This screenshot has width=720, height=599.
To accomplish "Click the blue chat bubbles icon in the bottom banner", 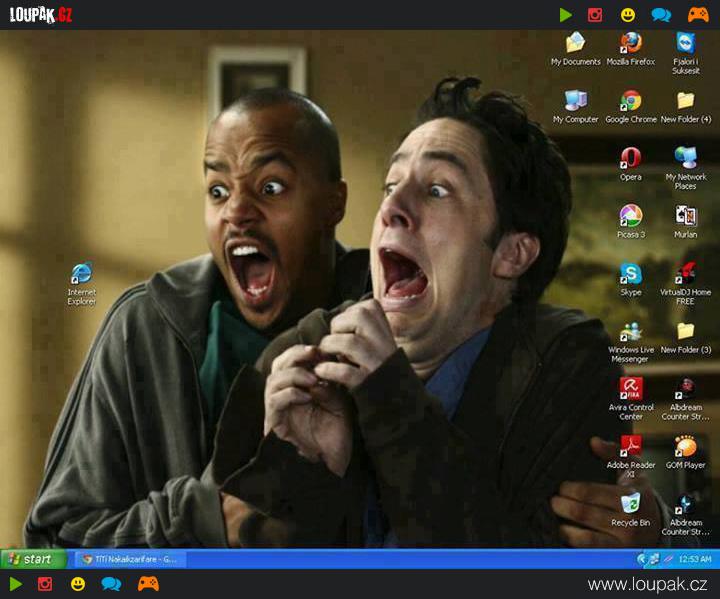I will coord(111,584).
